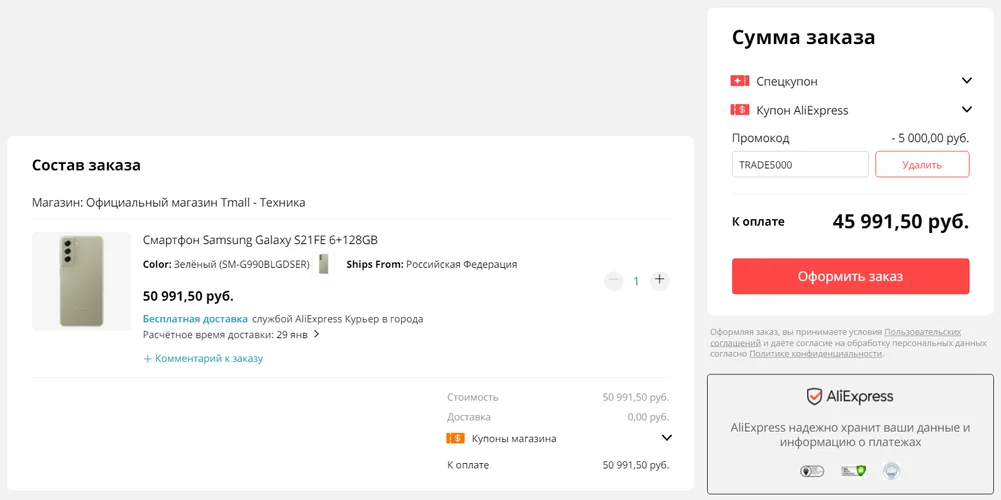The height and width of the screenshot is (500, 1001).
Task: Click Сумма заказа heading
Action: (803, 37)
